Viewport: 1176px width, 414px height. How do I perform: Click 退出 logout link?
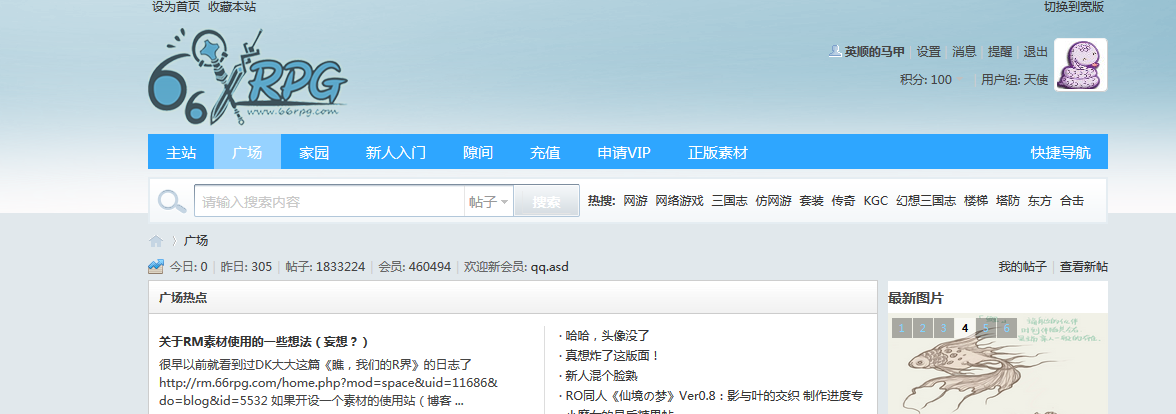click(1036, 52)
